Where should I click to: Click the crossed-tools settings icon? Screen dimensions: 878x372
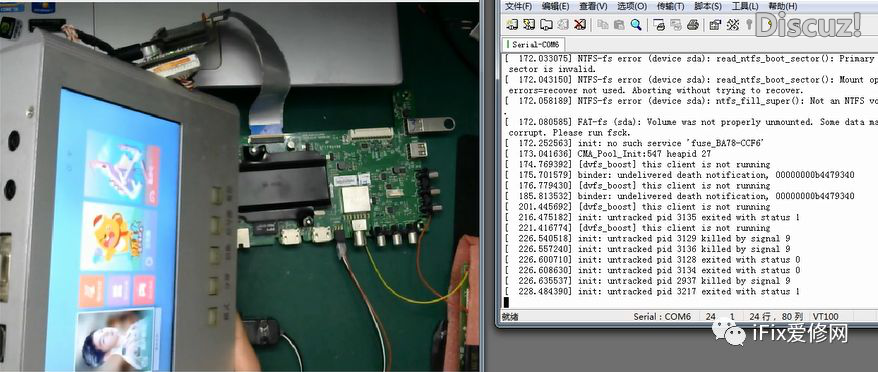pyautogui.click(x=732, y=25)
